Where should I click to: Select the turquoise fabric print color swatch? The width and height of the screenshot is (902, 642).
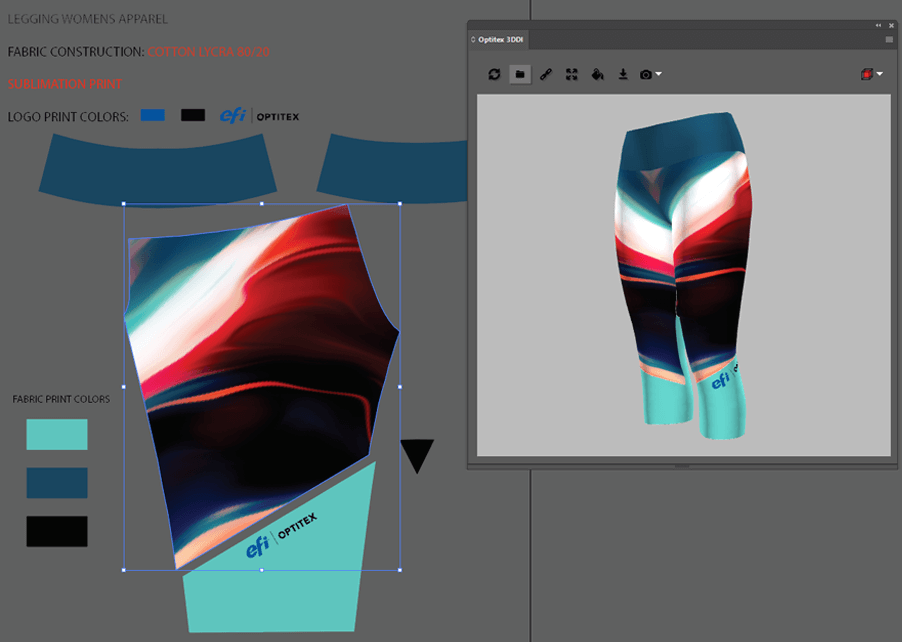tap(57, 434)
